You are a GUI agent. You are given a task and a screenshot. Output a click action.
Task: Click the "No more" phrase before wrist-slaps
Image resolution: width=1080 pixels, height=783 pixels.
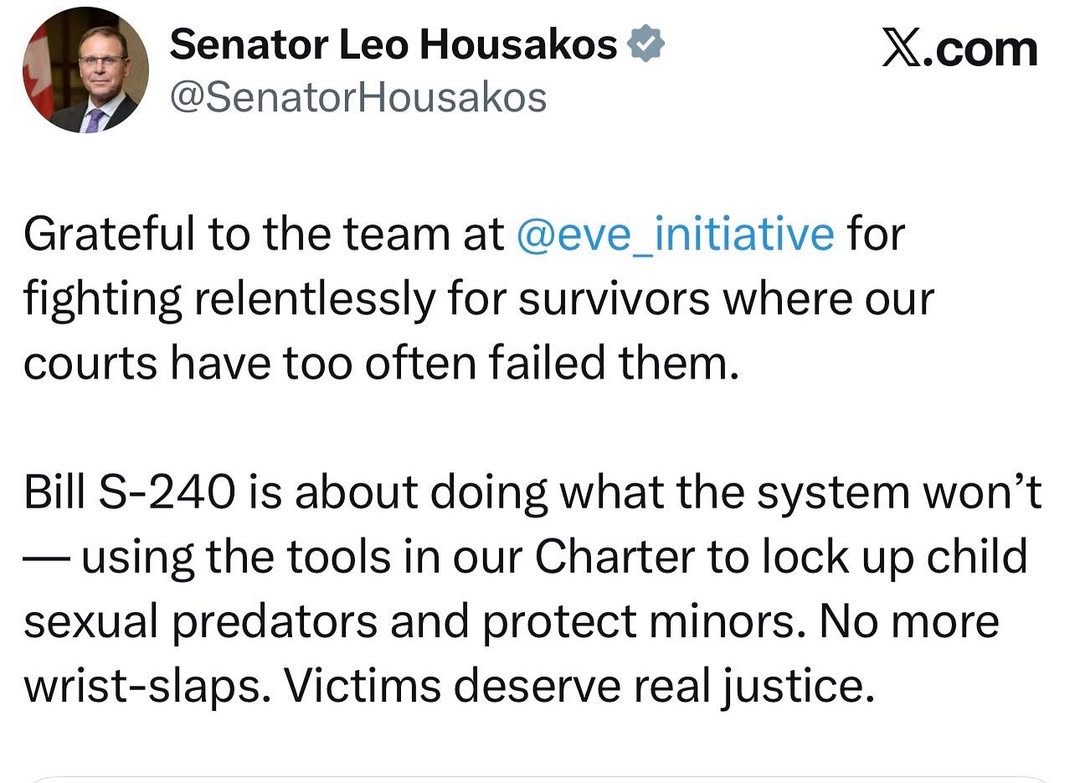pyautogui.click(x=908, y=621)
